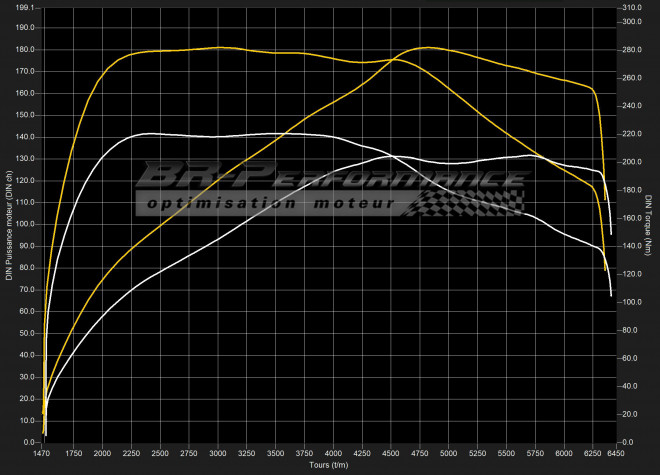Click the 'optimisation moteur' watermark text
Screen dimensions: 660x475
click(x=270, y=202)
